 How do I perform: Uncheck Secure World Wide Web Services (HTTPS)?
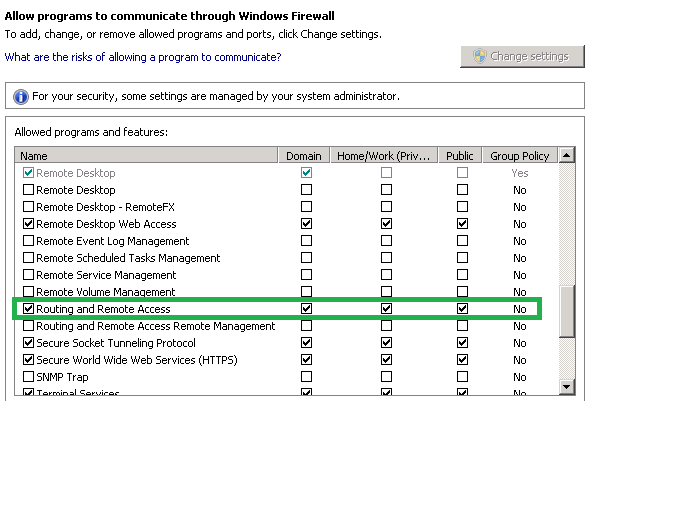pyautogui.click(x=28, y=360)
